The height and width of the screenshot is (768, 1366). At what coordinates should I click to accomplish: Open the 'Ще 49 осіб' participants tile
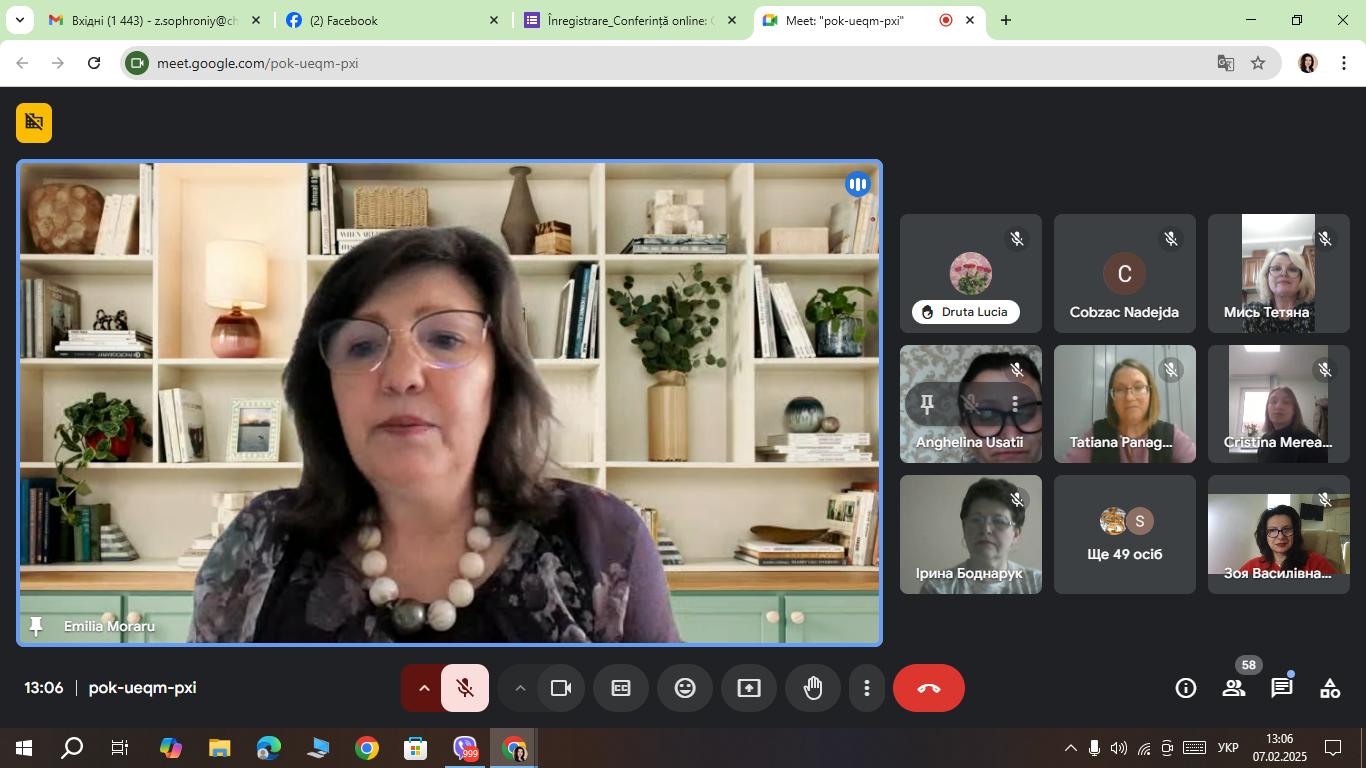coord(1125,535)
